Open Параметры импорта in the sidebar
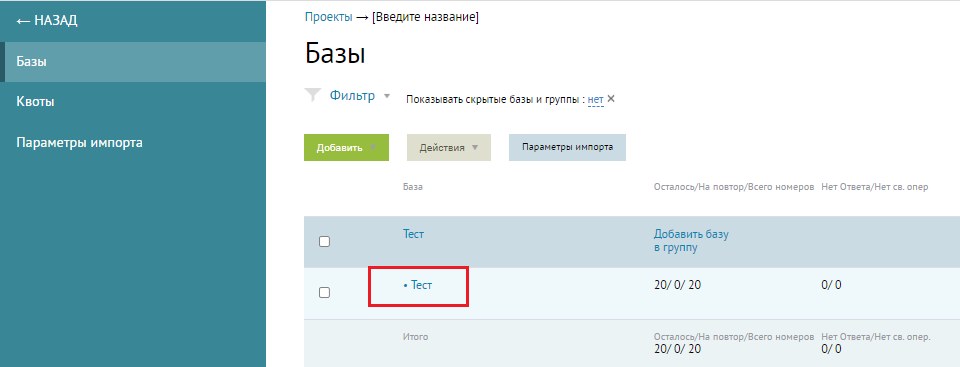The height and width of the screenshot is (367, 960). tap(133, 143)
